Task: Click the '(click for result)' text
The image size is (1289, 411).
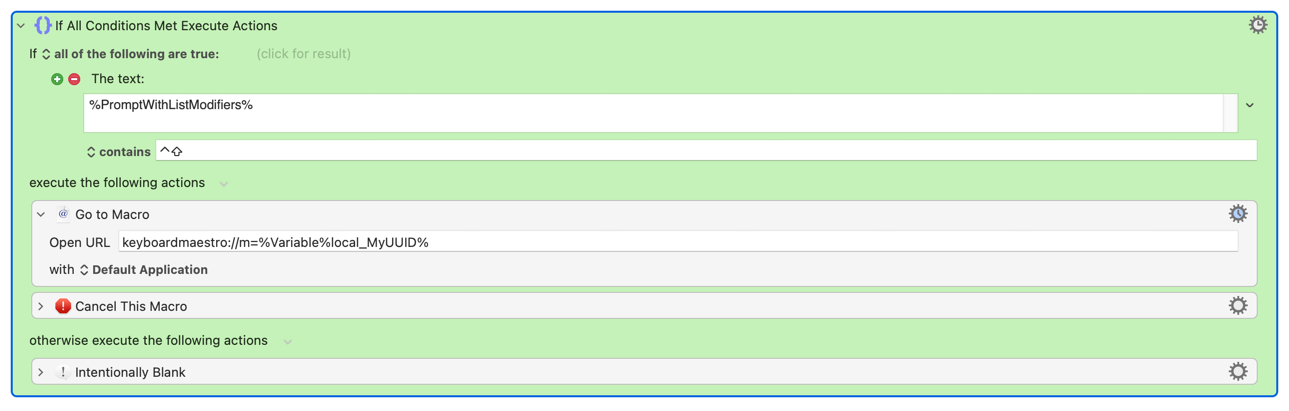Action: coord(304,54)
